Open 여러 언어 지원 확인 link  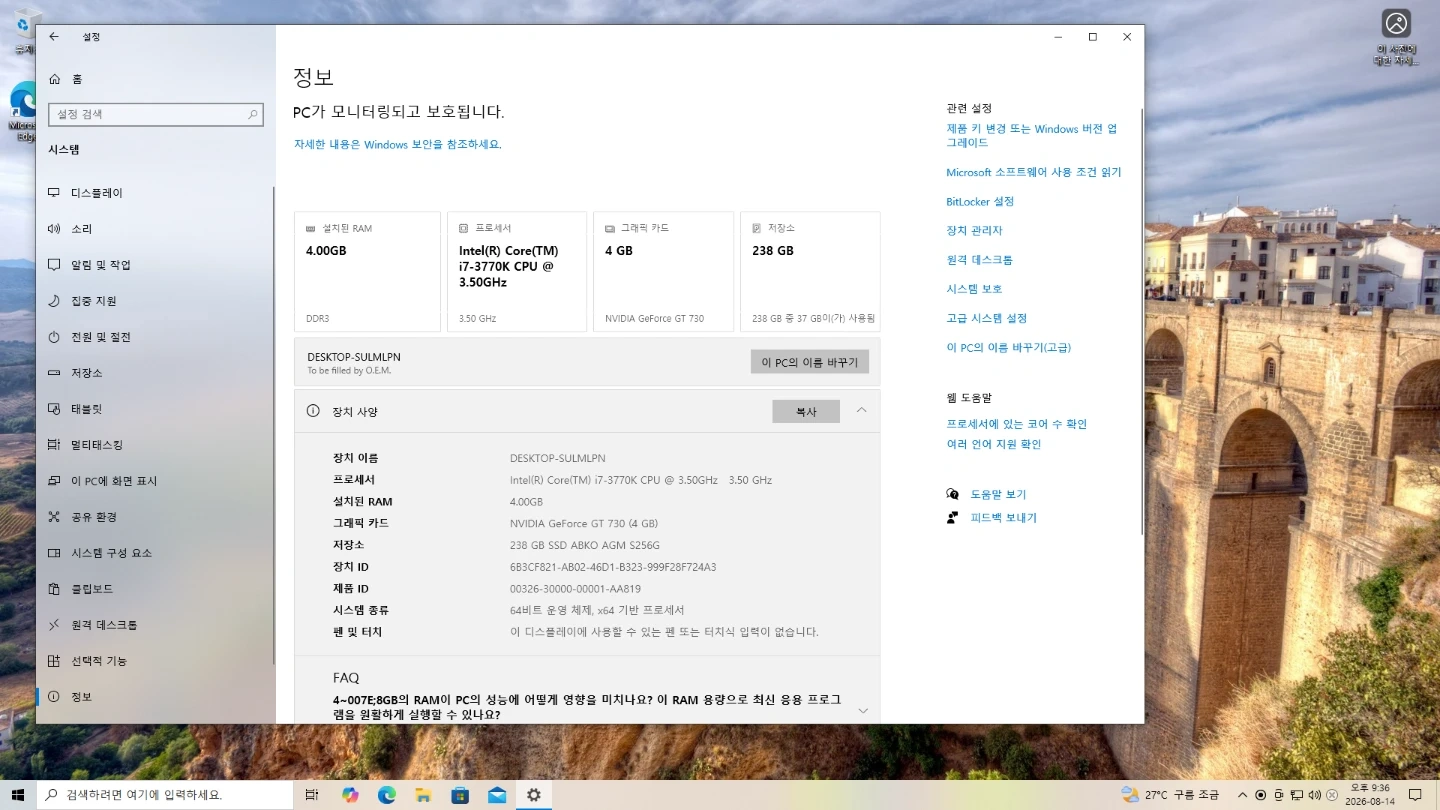pos(994,444)
